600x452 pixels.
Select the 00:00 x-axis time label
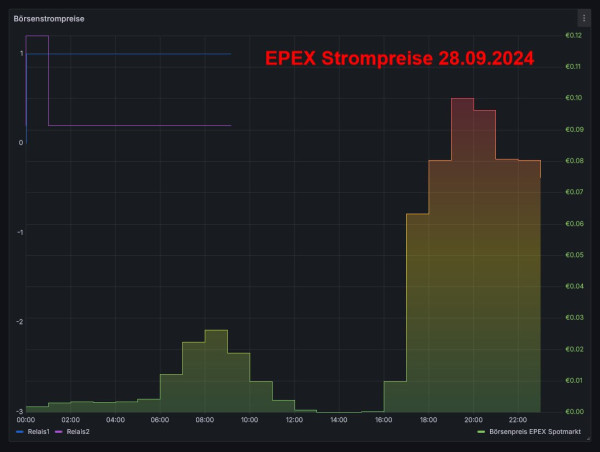point(26,420)
